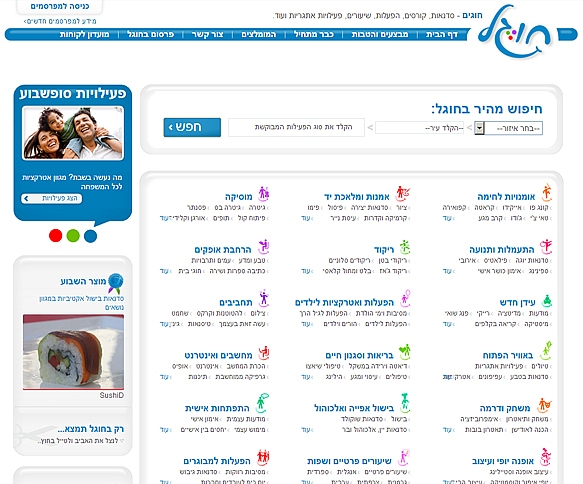
Task: Click the אופנה יופי ועיצוב icon
Action: (x=546, y=457)
